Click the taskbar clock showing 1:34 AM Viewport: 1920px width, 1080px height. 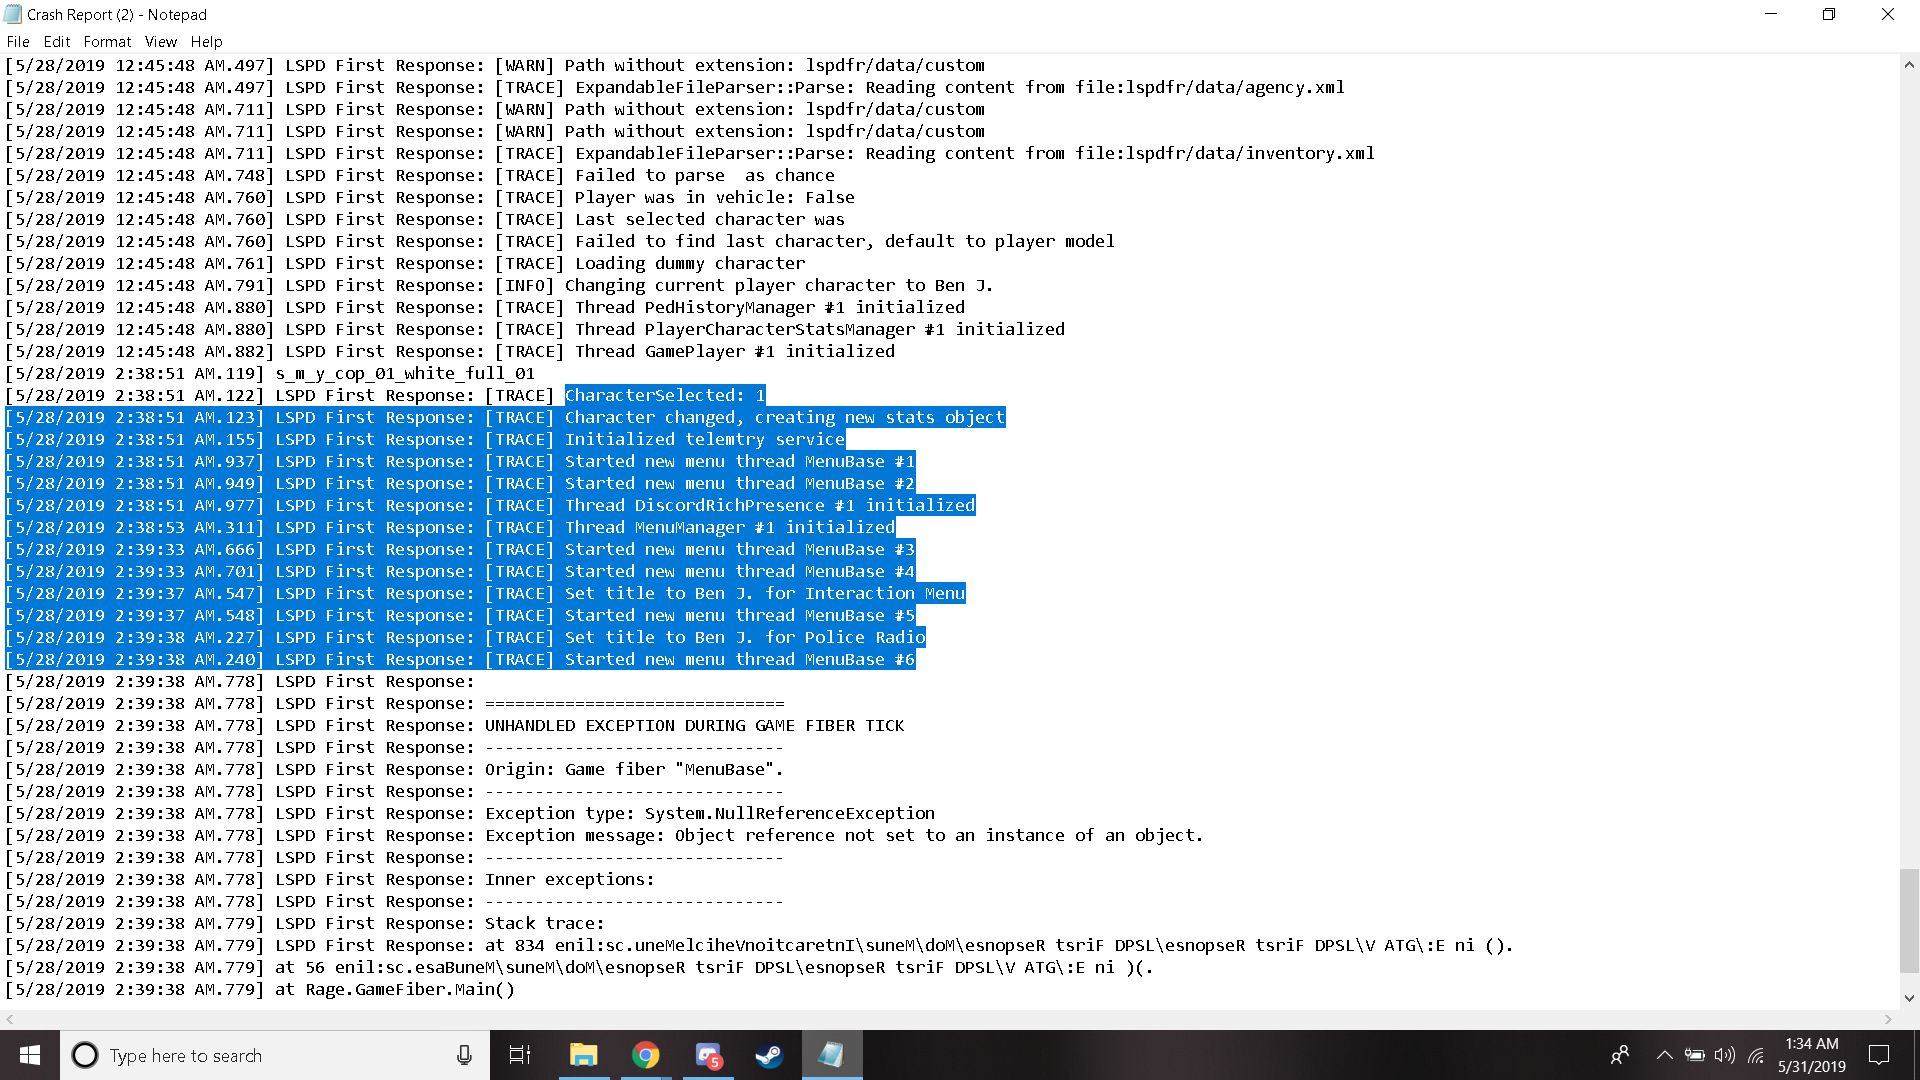click(1811, 1055)
